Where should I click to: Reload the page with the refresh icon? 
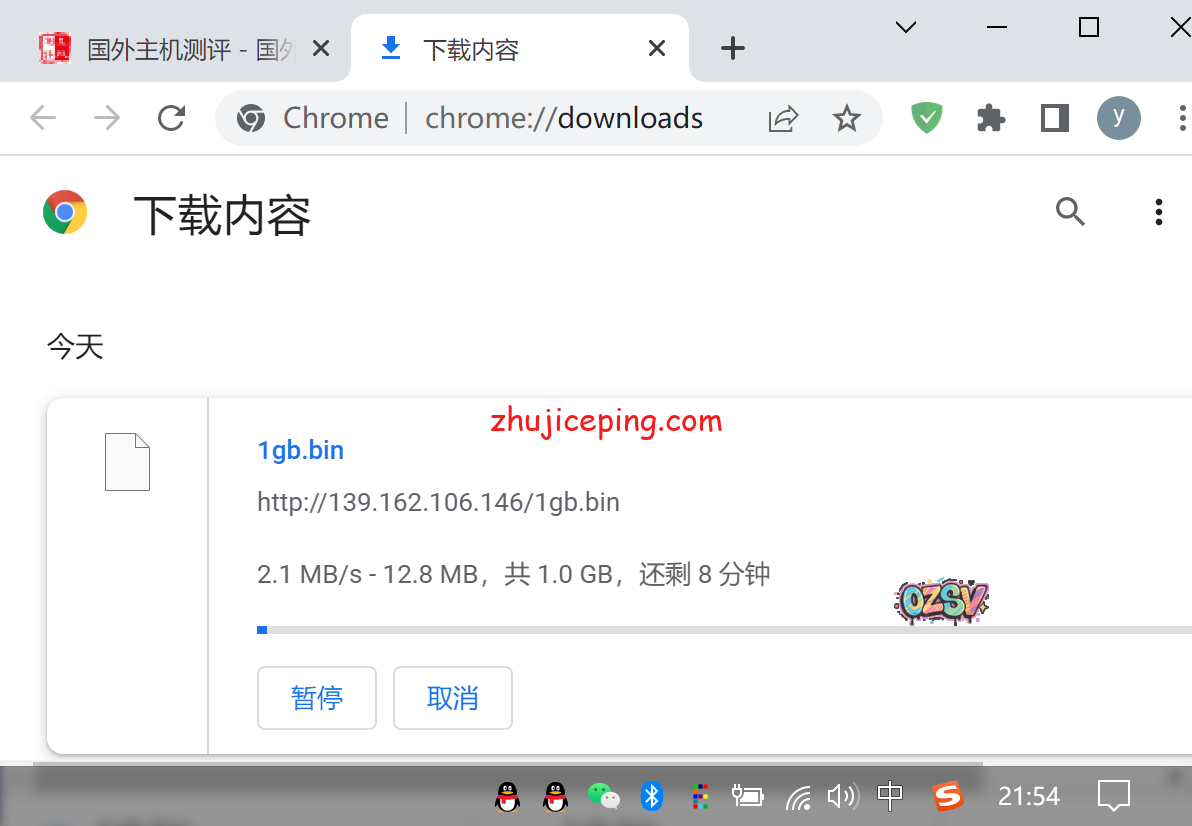point(172,118)
